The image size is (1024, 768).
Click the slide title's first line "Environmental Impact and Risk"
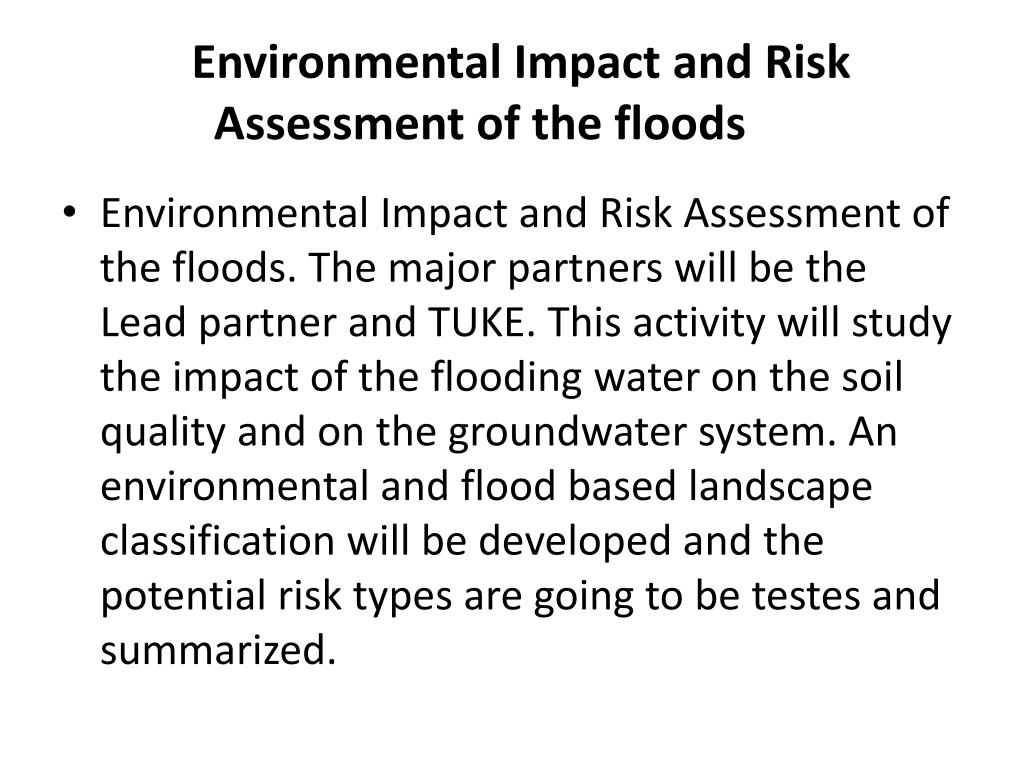coord(521,63)
